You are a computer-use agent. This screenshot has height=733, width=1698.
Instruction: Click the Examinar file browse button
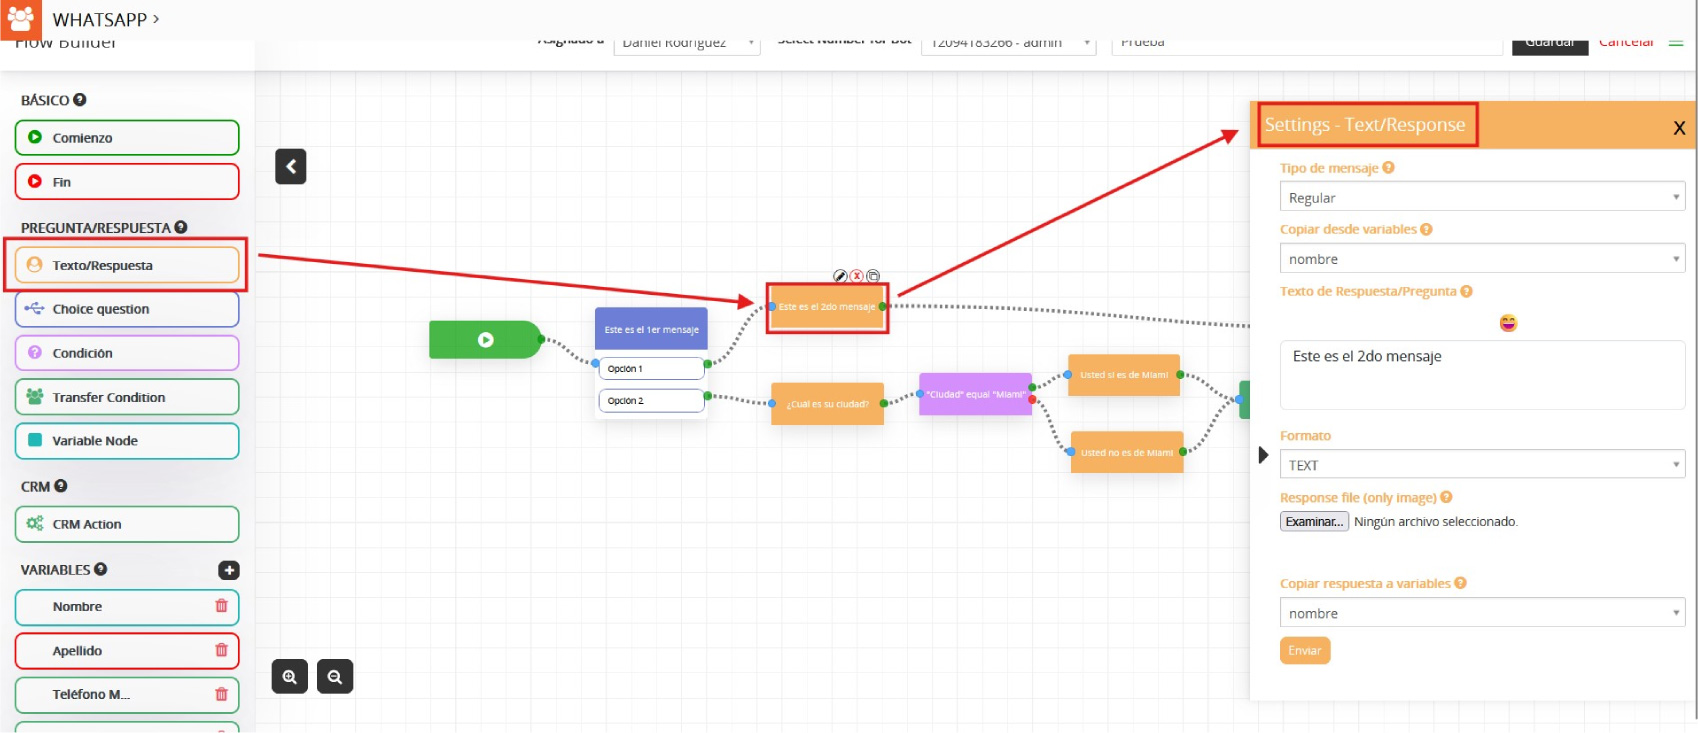pyautogui.click(x=1314, y=522)
